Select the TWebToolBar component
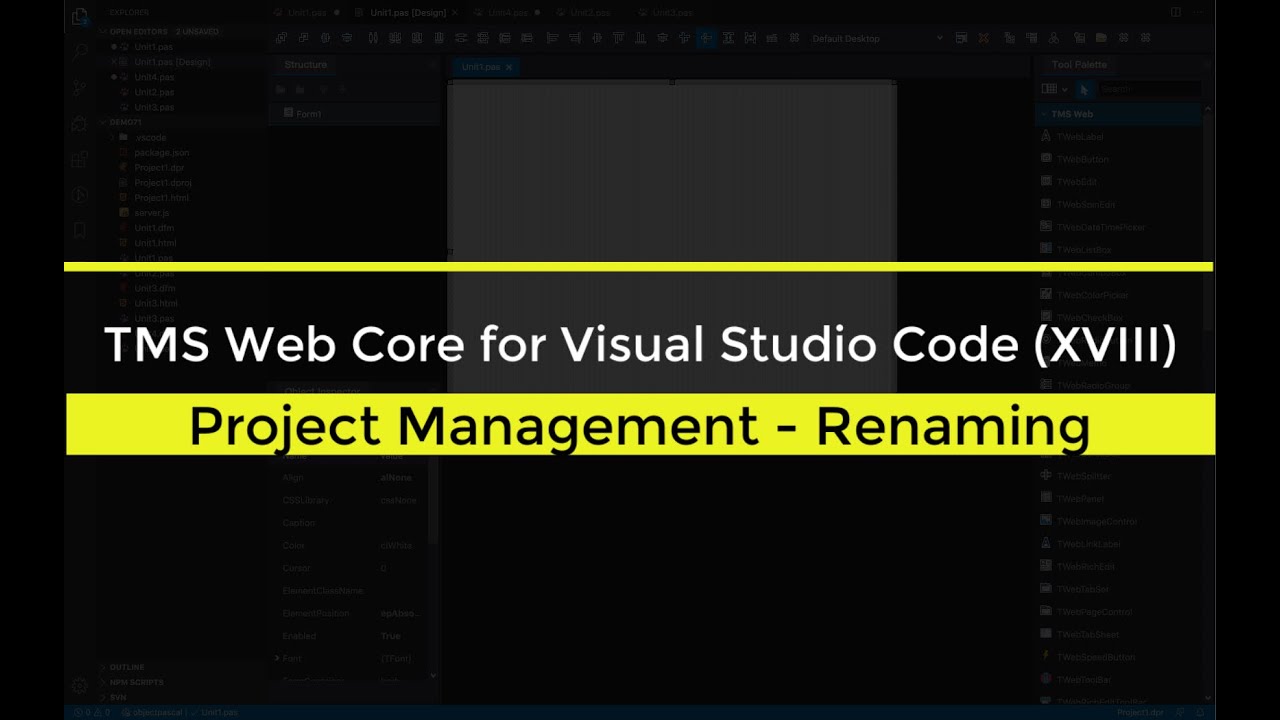The height and width of the screenshot is (720, 1280). (1084, 679)
